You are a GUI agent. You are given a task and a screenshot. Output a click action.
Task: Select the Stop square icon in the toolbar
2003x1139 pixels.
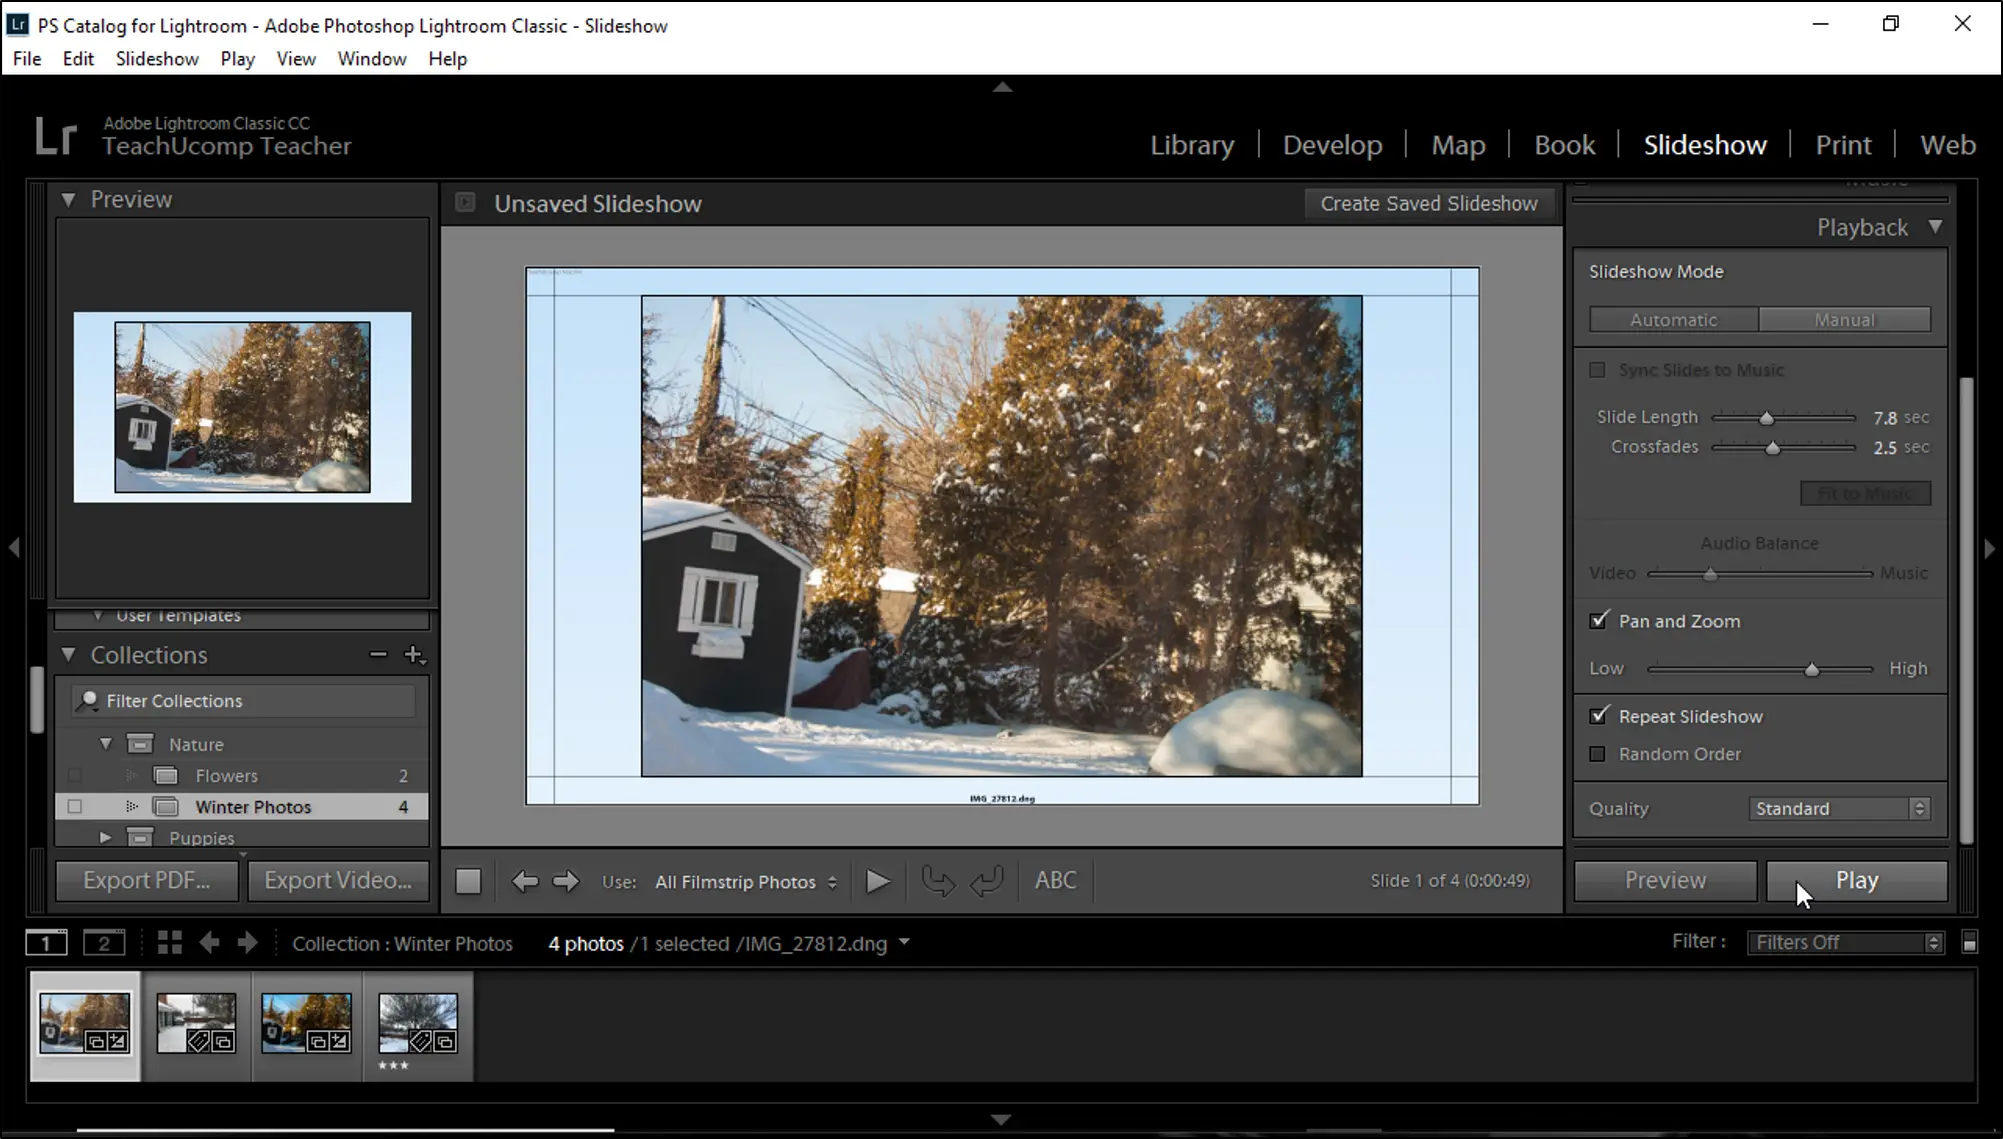[467, 881]
